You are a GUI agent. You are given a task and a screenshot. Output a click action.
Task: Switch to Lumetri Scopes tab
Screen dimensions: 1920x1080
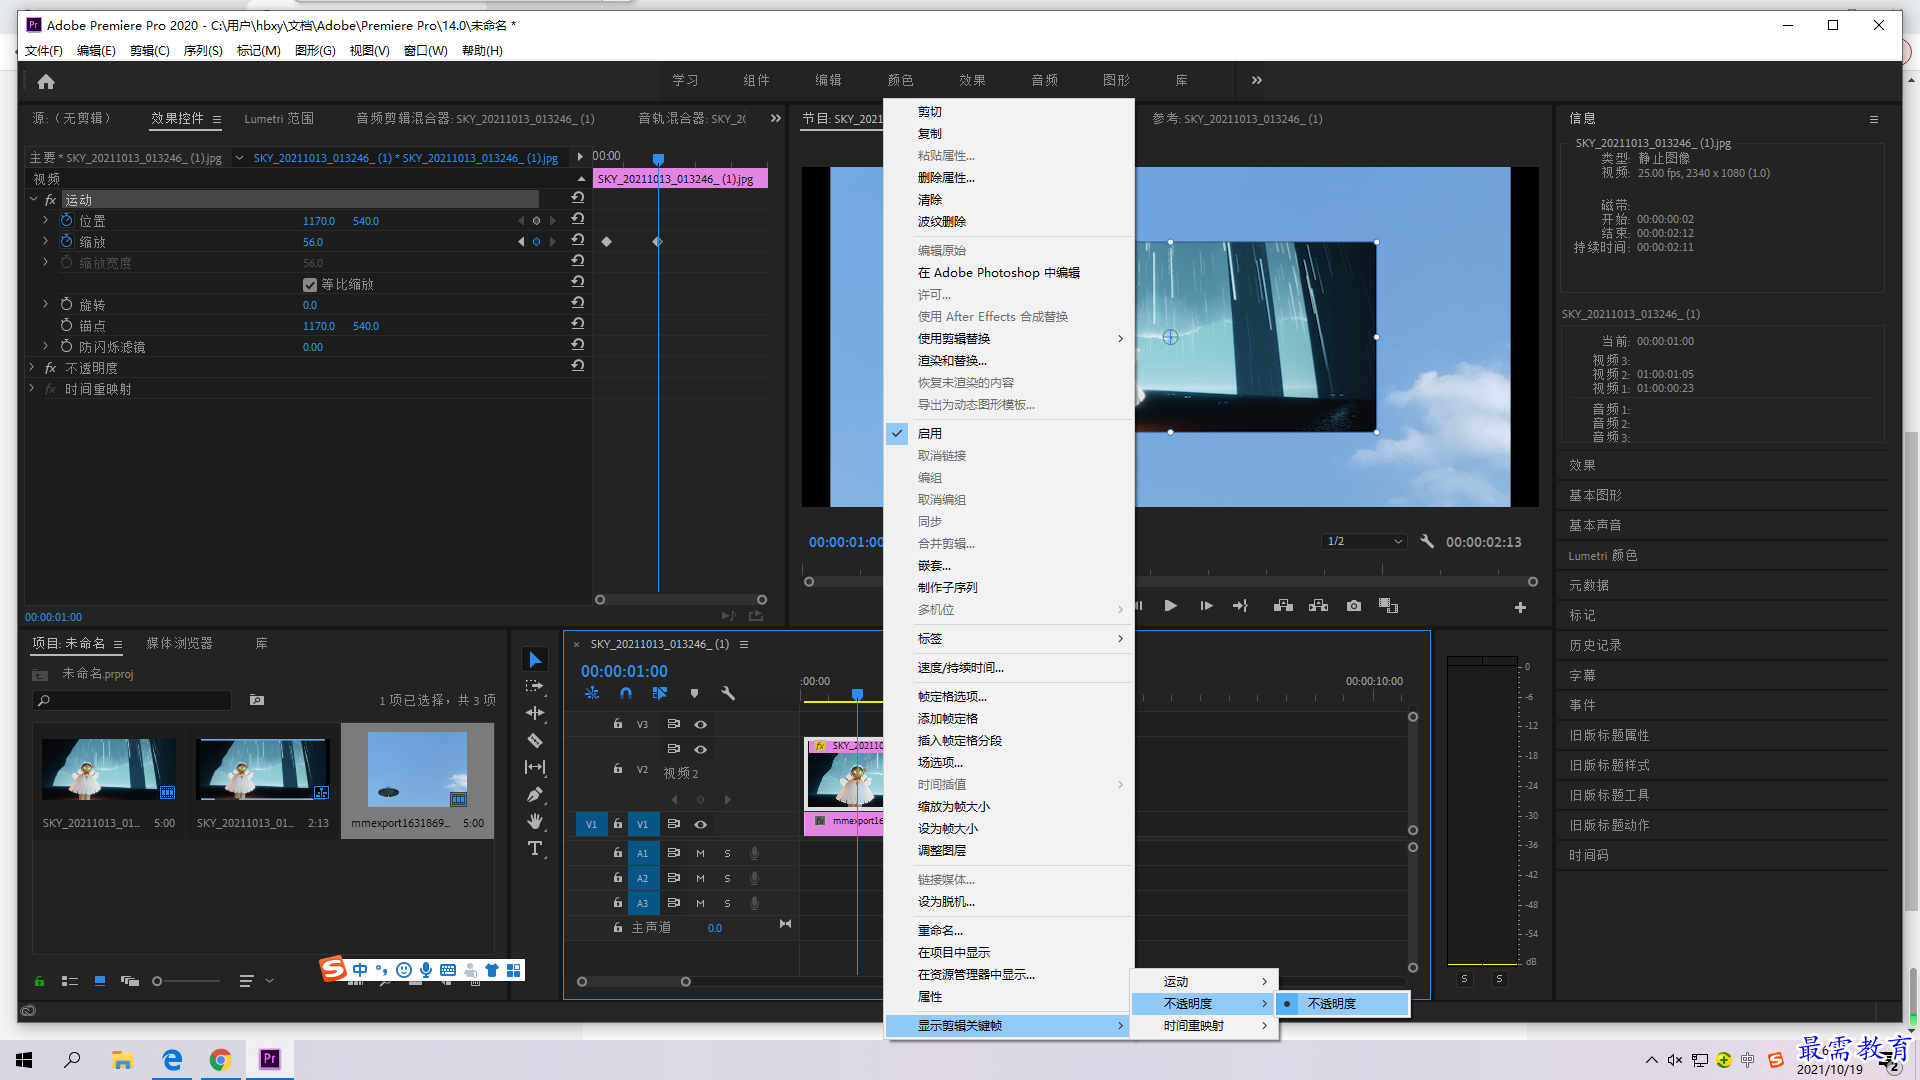tap(278, 118)
